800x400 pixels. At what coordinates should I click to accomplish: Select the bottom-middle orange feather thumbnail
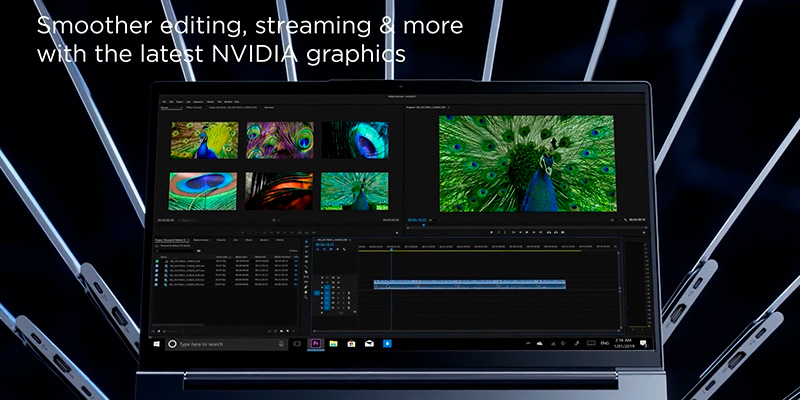click(x=279, y=190)
